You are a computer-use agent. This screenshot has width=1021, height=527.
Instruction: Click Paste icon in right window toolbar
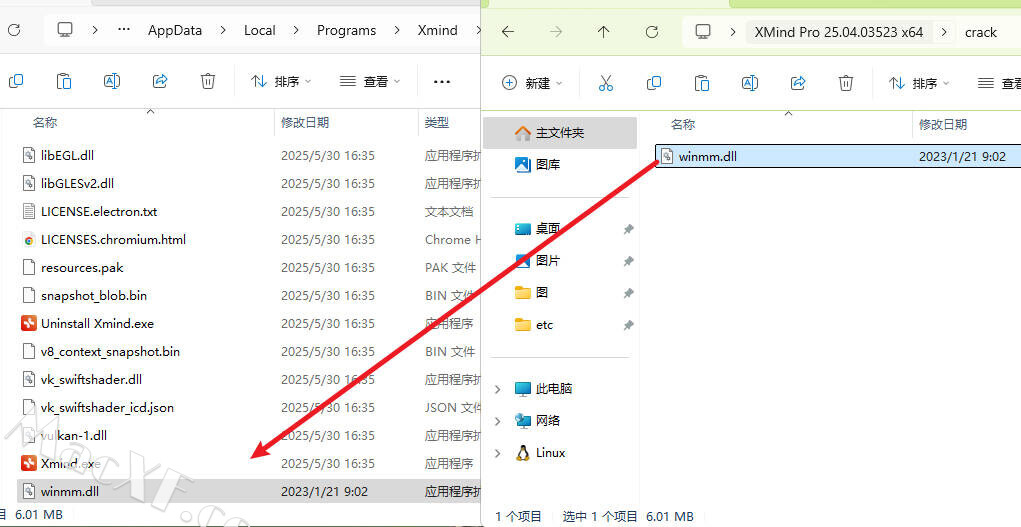(701, 83)
